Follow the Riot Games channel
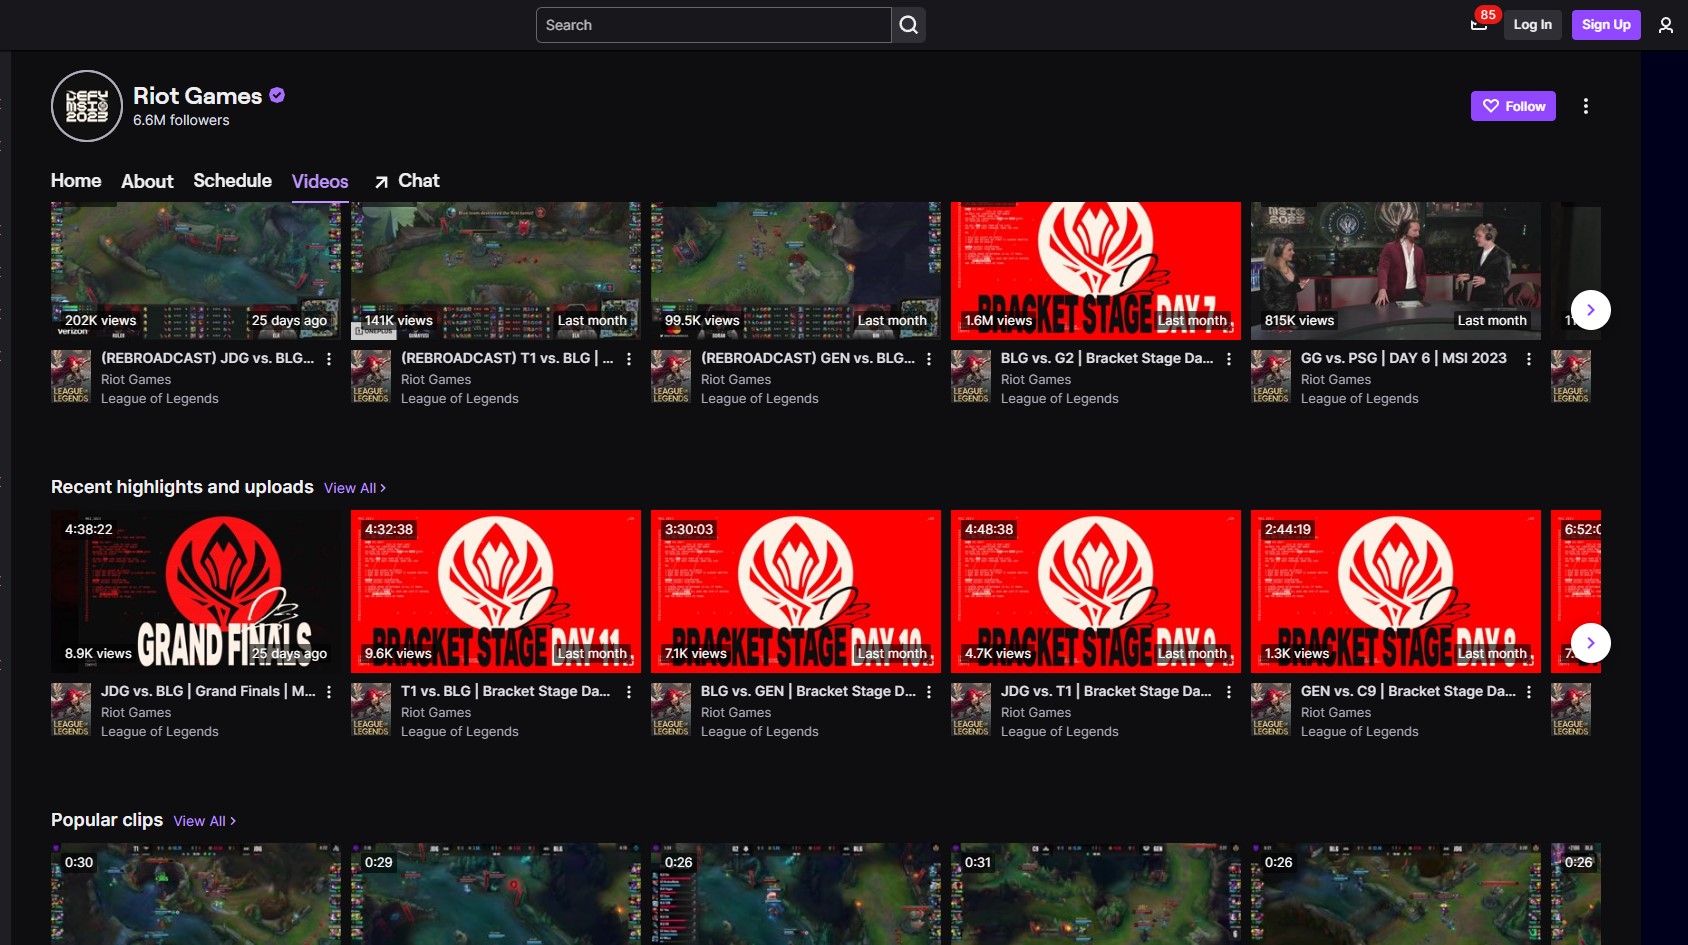1688x945 pixels. pyautogui.click(x=1513, y=106)
